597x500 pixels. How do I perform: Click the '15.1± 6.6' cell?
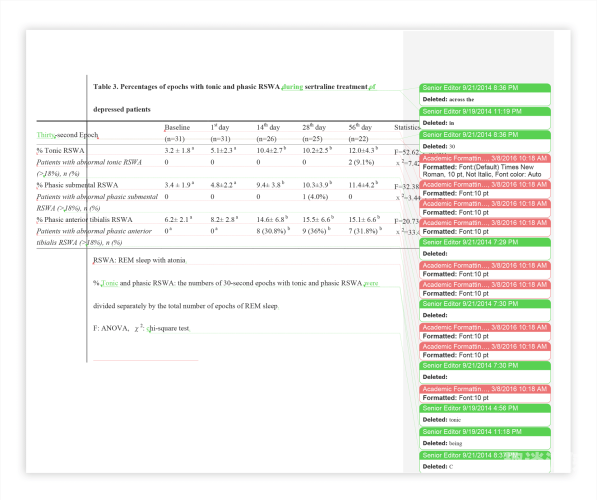364,219
